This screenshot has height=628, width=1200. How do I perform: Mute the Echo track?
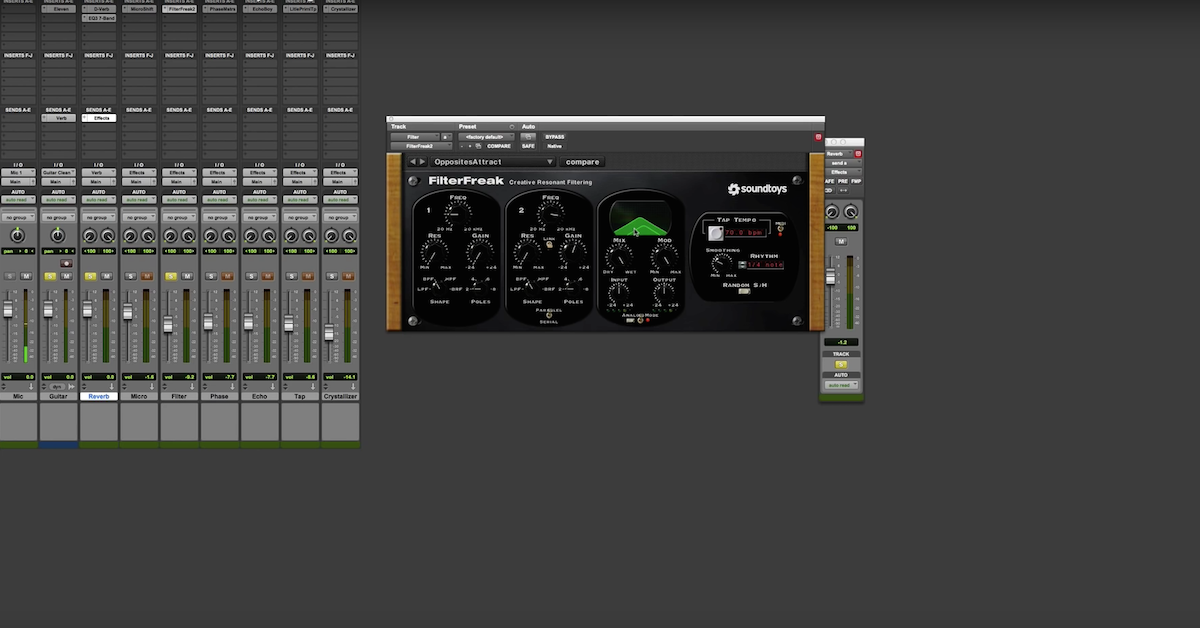(x=266, y=276)
